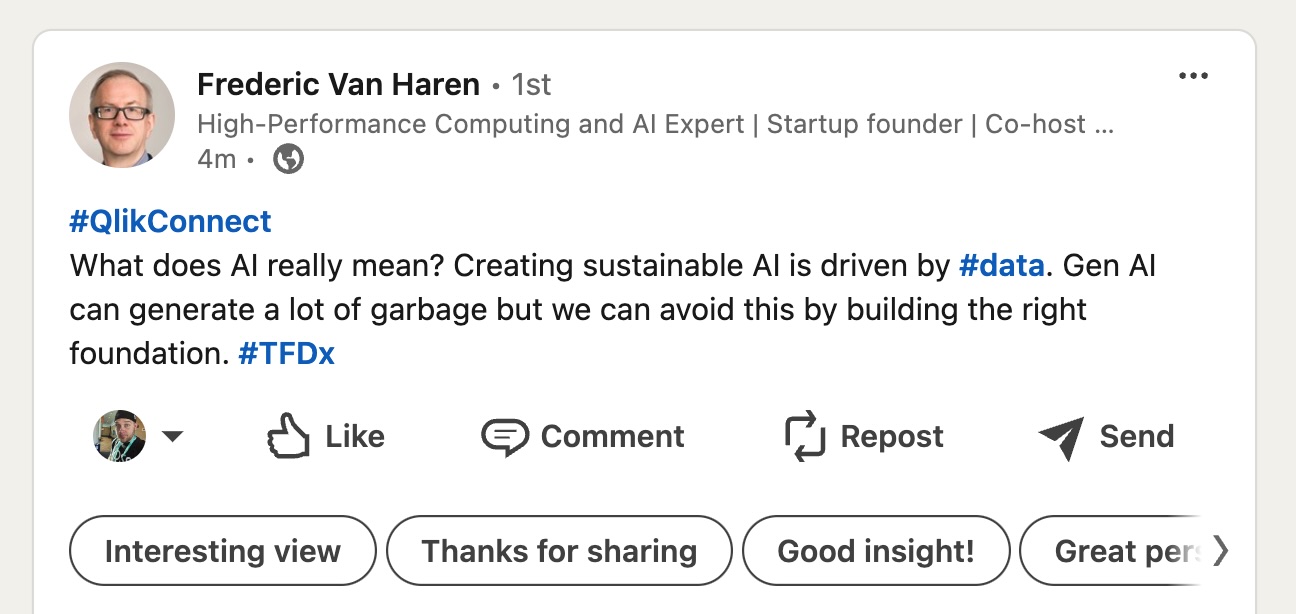Follow the #QlikConnect hashtag link
The image size is (1296, 614).
[170, 221]
